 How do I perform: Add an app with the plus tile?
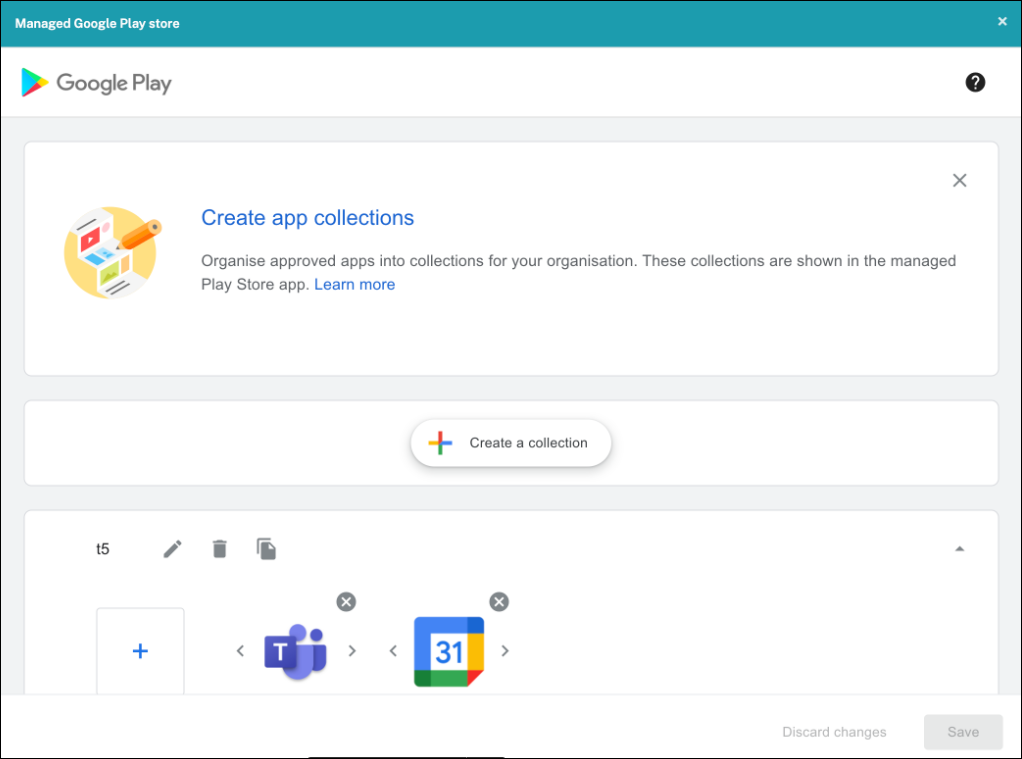(x=140, y=651)
